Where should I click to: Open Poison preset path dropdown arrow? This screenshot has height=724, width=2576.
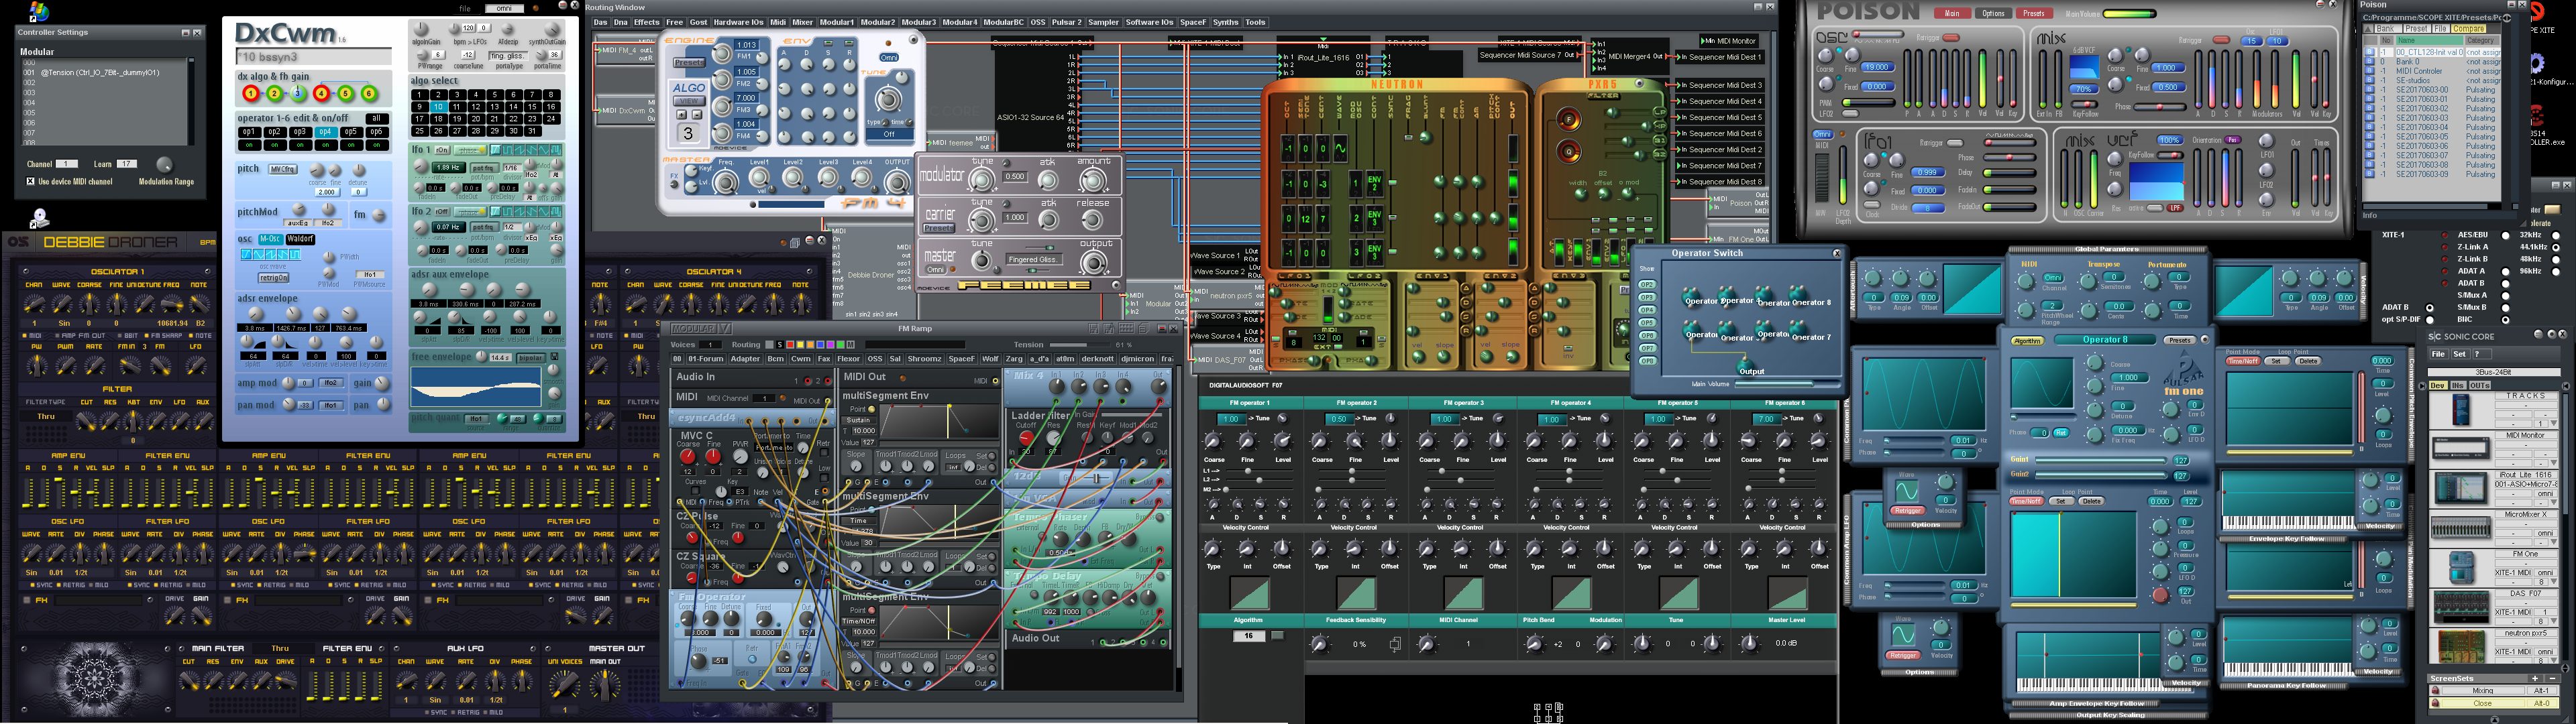(x=2507, y=18)
